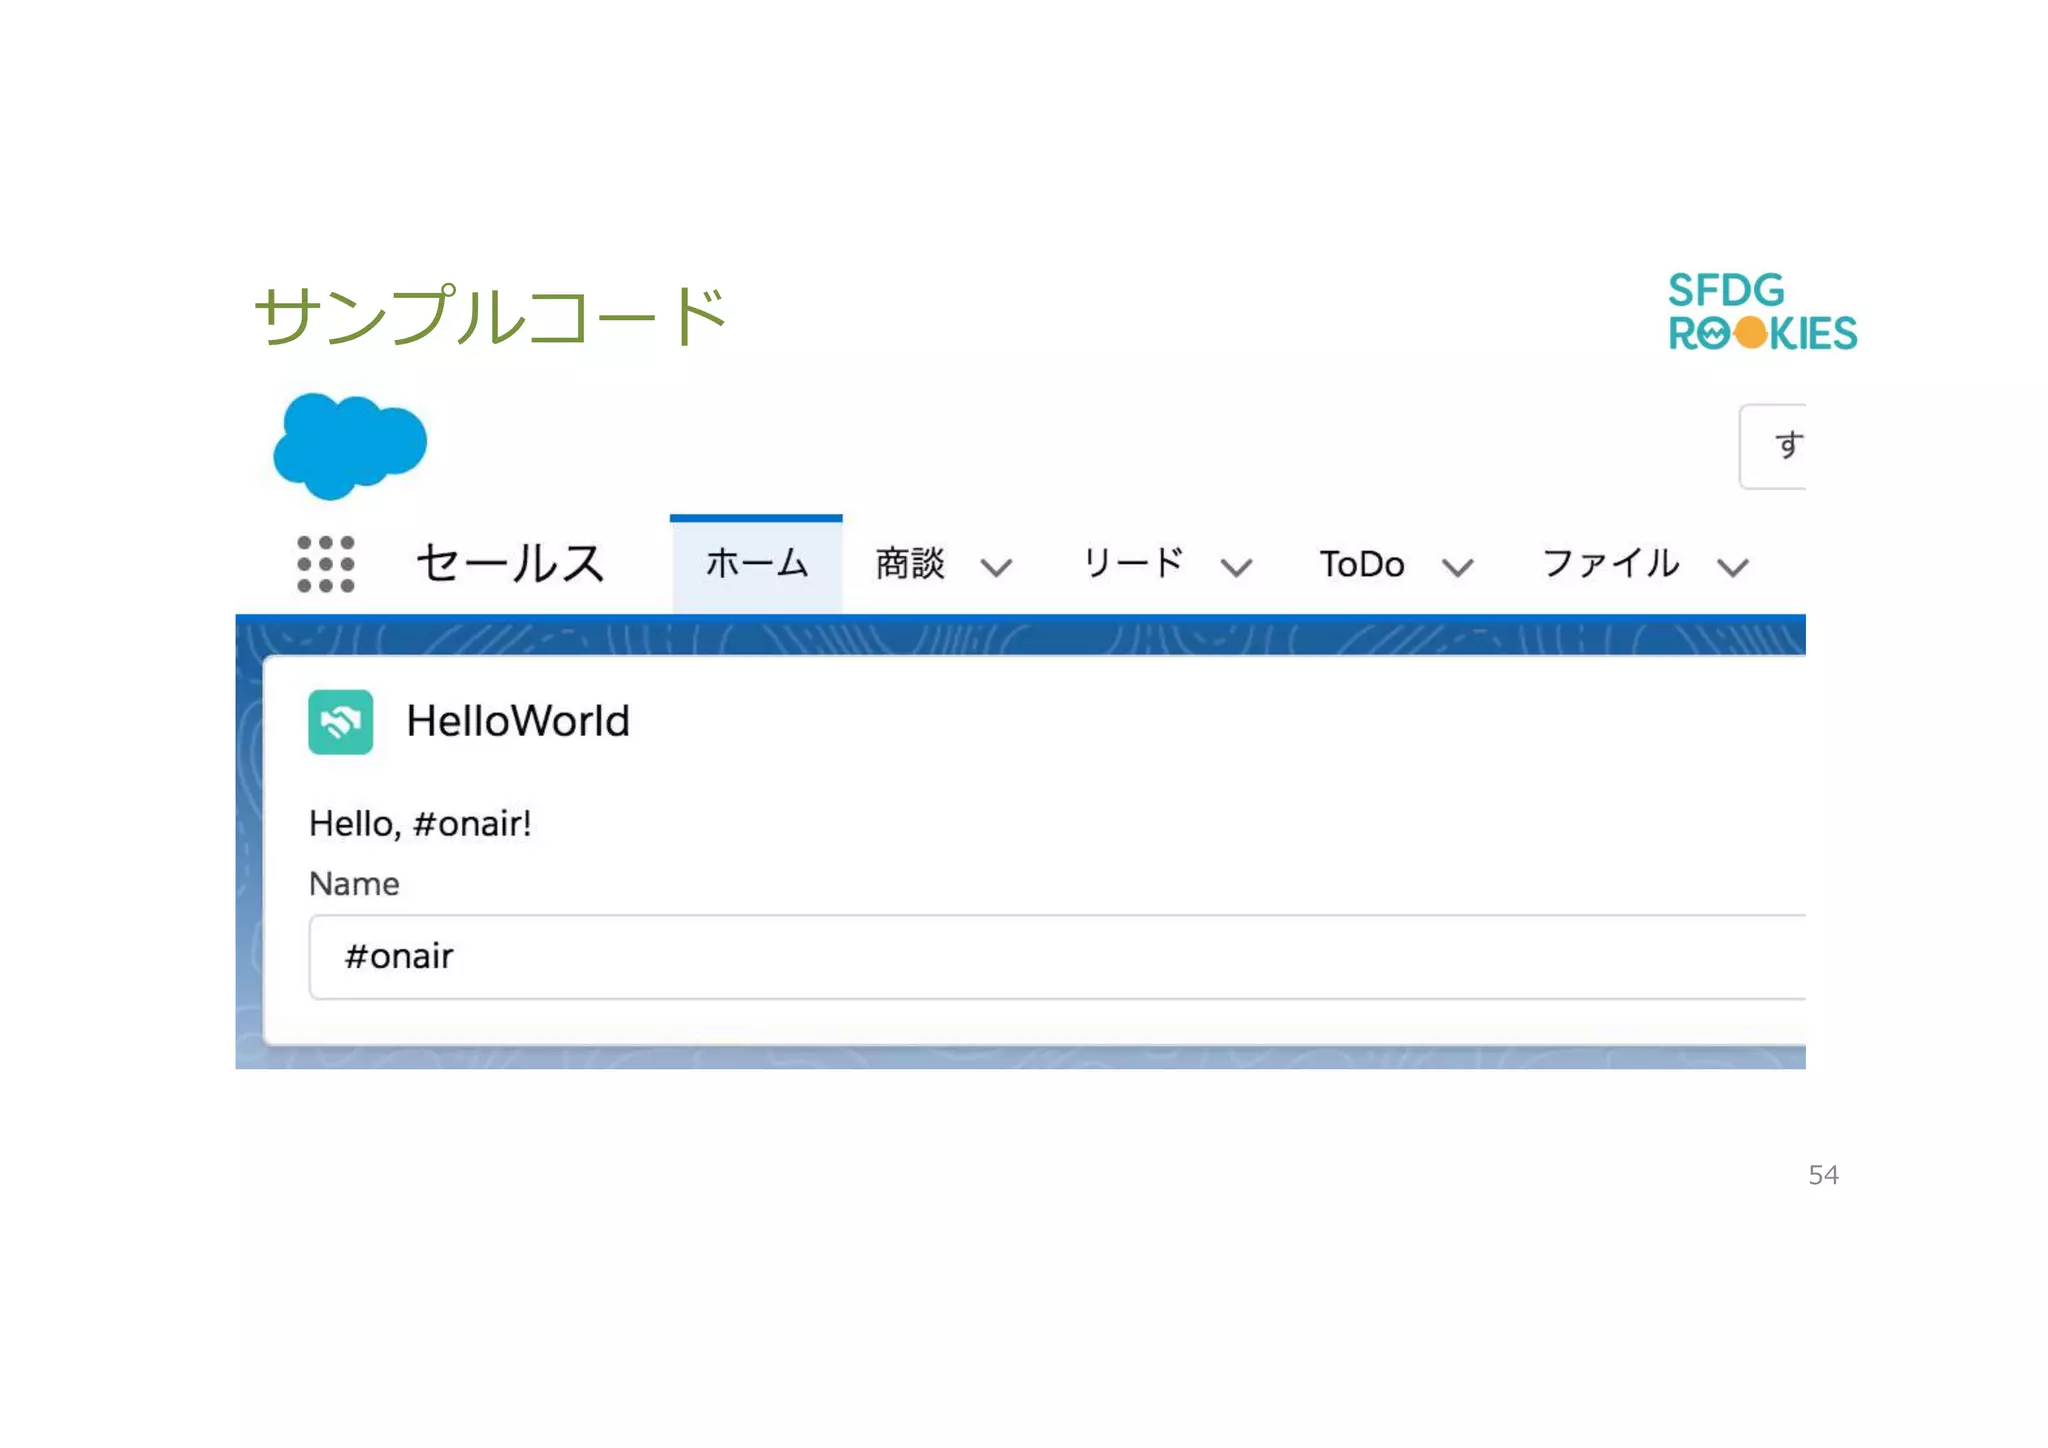
Task: Expand the ファイル dropdown chevron
Action: [1733, 568]
